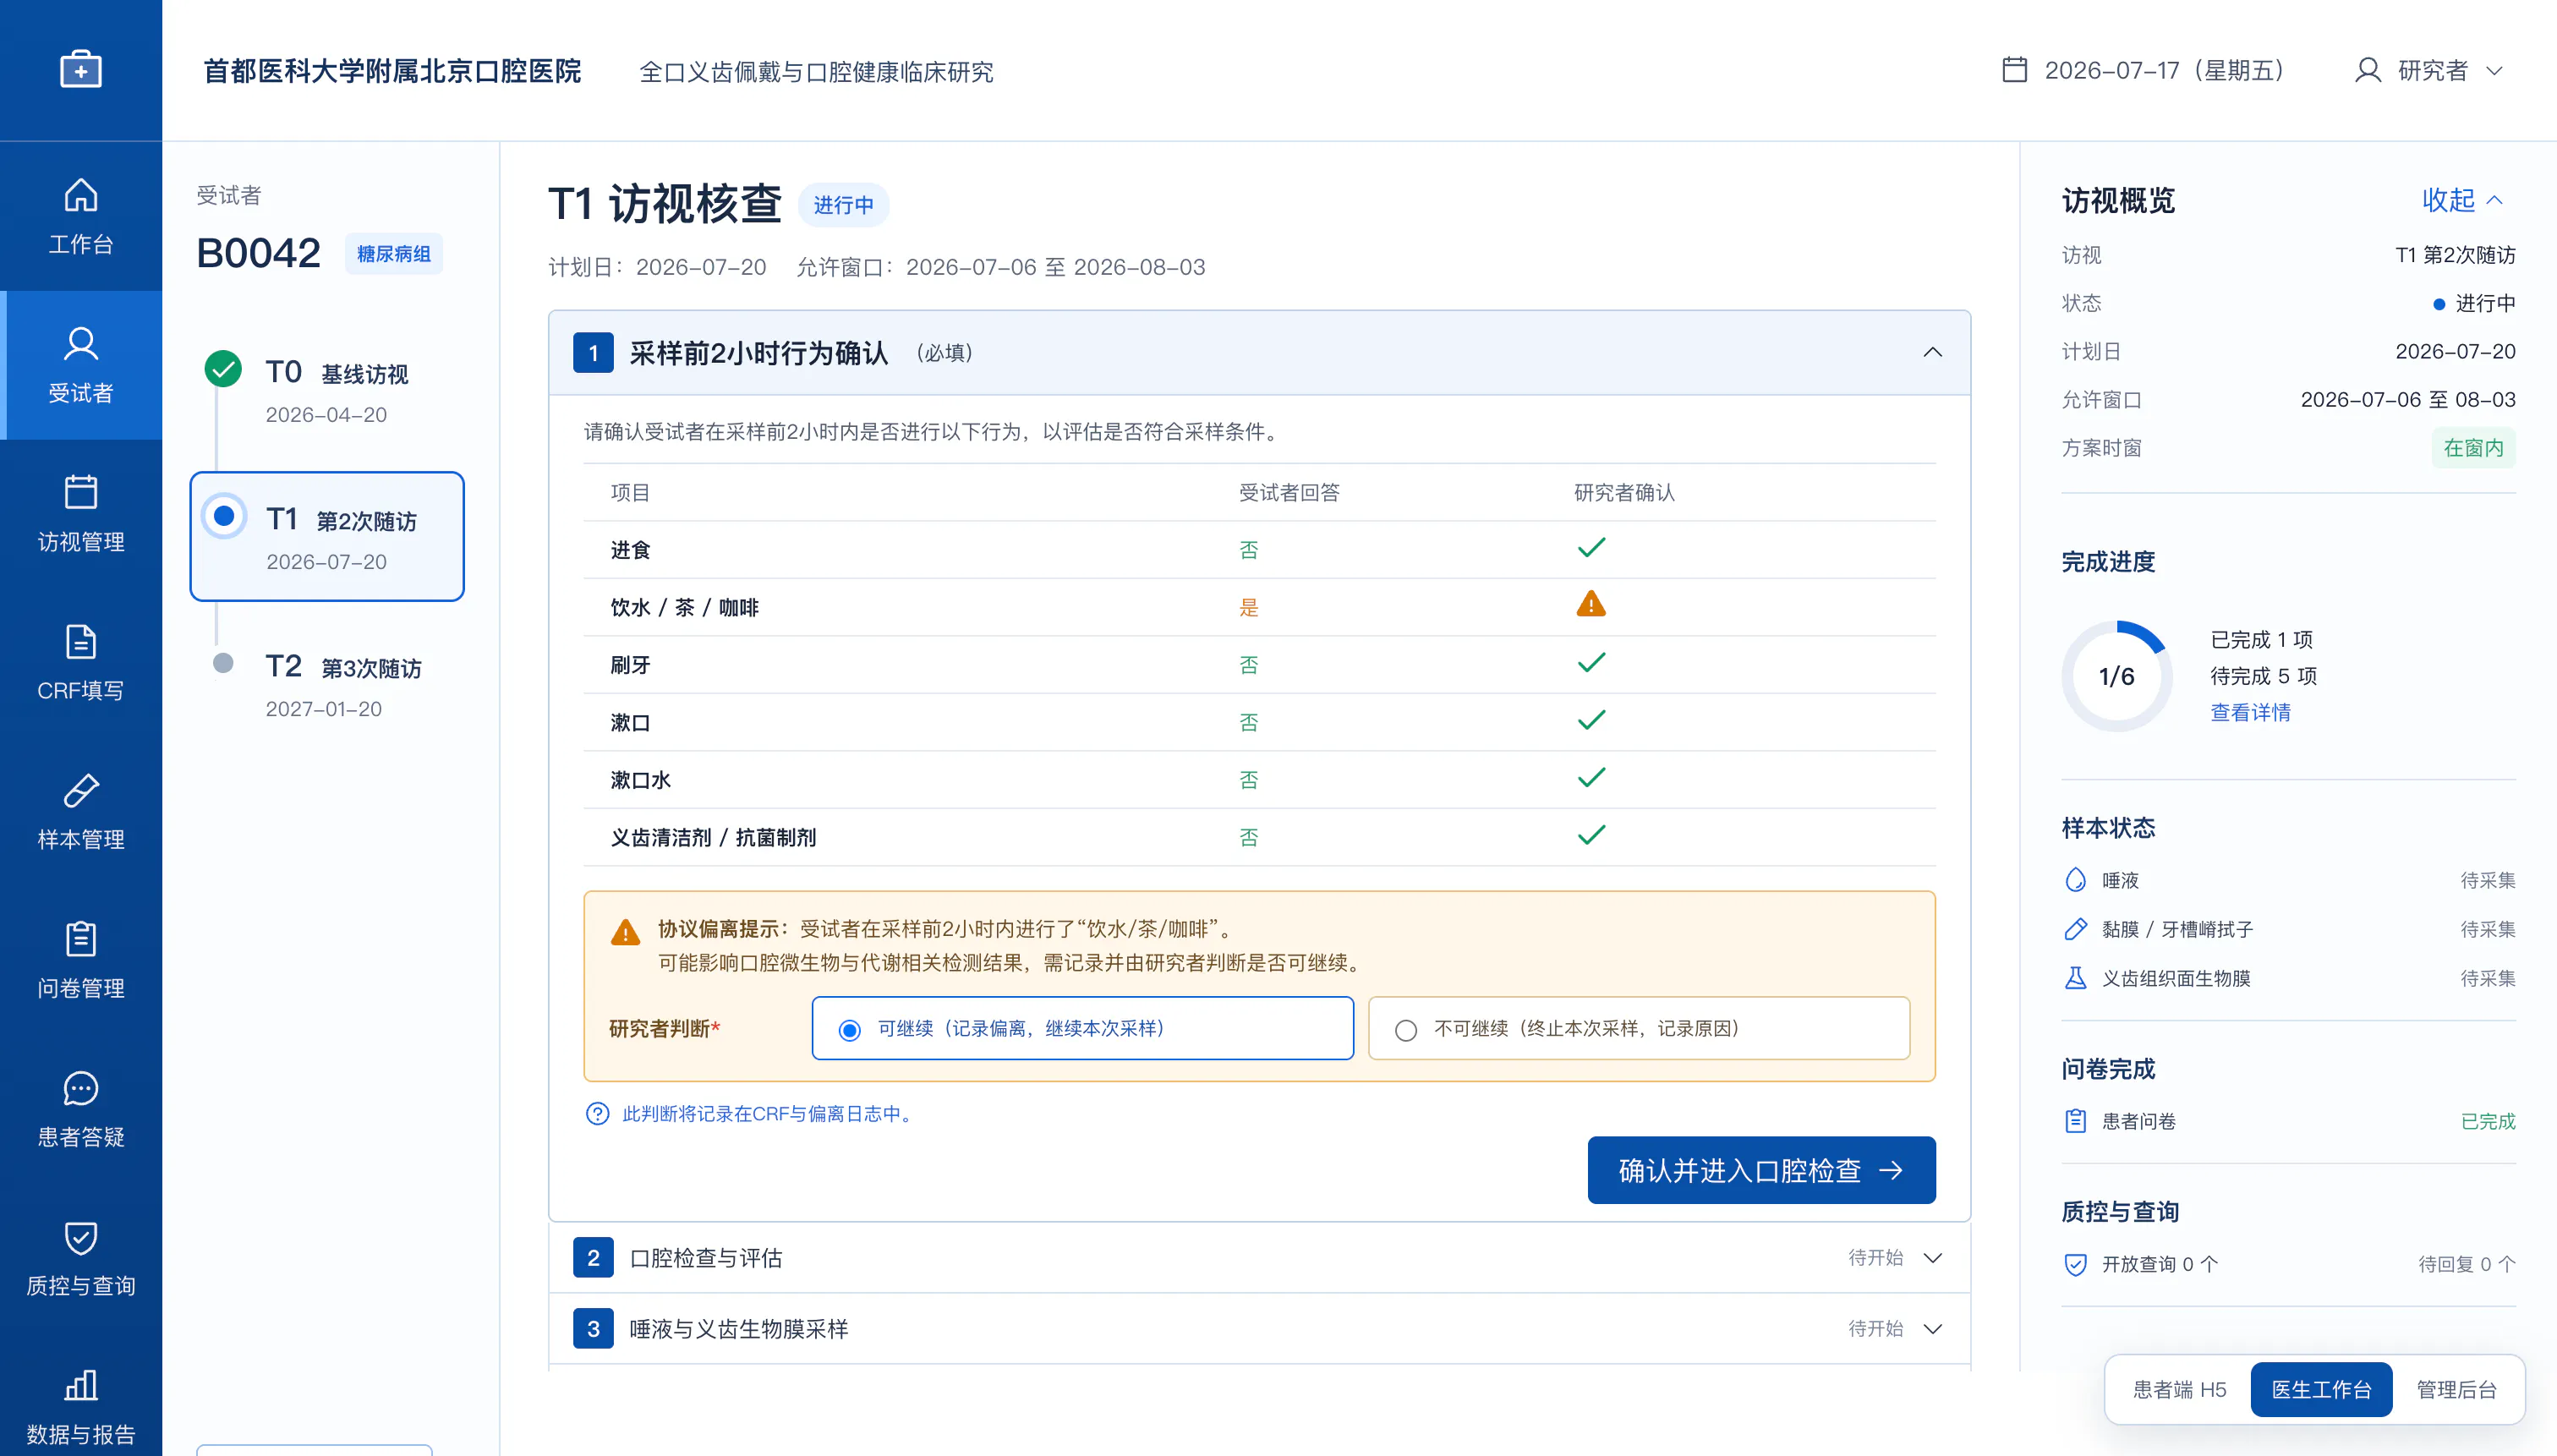Click 待回复 0 个 query count
This screenshot has height=1456, width=2557.
coord(2466,1264)
